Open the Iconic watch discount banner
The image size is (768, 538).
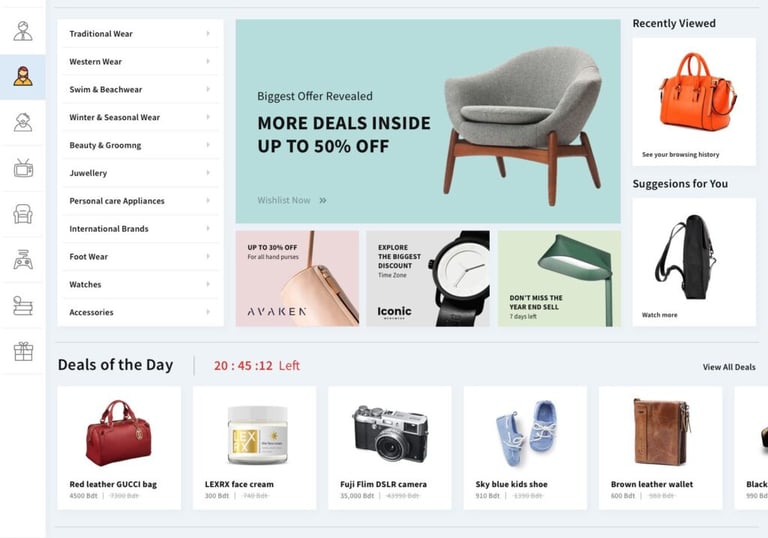(x=428, y=278)
